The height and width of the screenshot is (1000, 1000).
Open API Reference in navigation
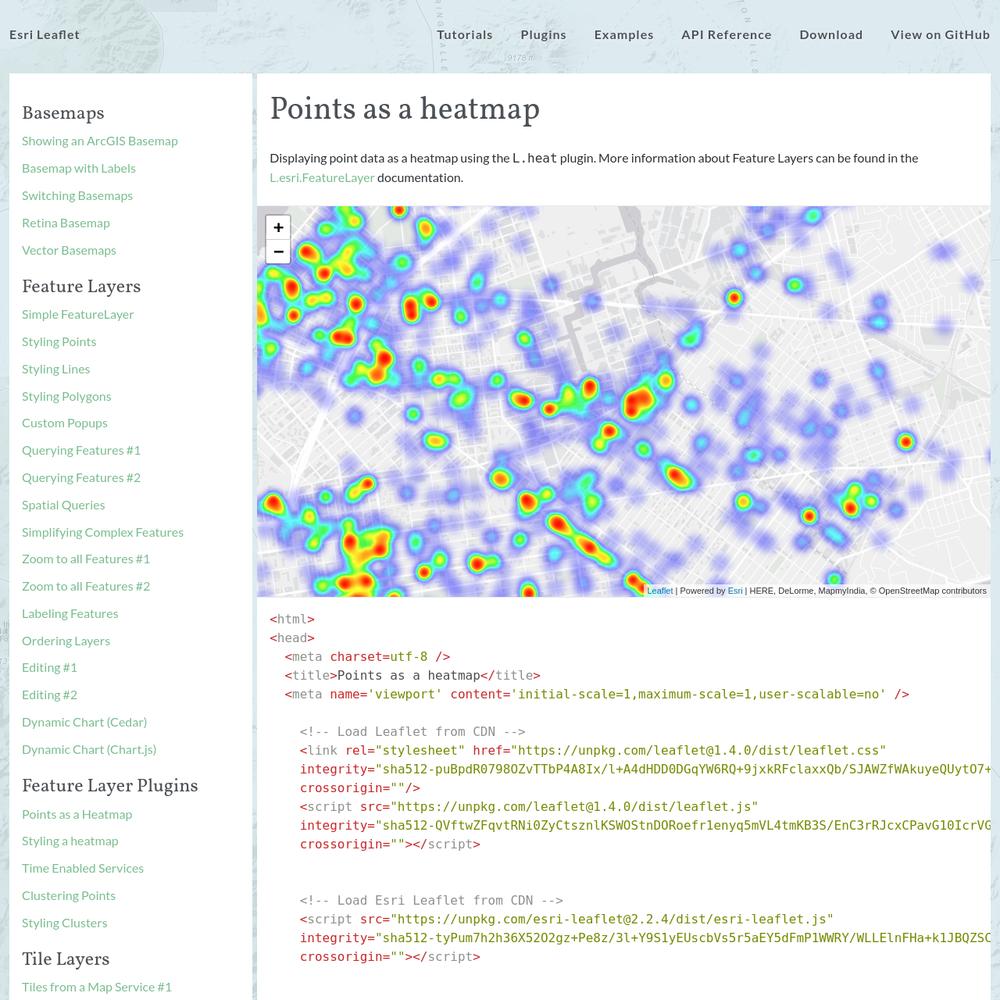coord(726,35)
